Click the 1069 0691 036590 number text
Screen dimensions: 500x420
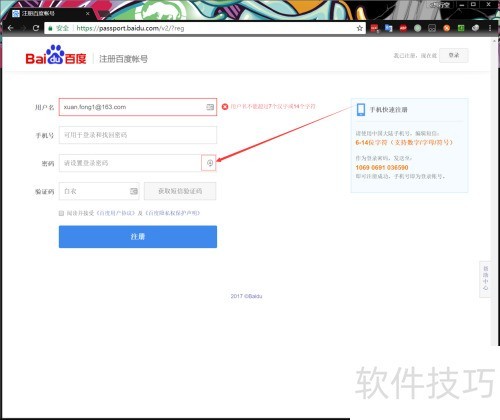coord(382,167)
